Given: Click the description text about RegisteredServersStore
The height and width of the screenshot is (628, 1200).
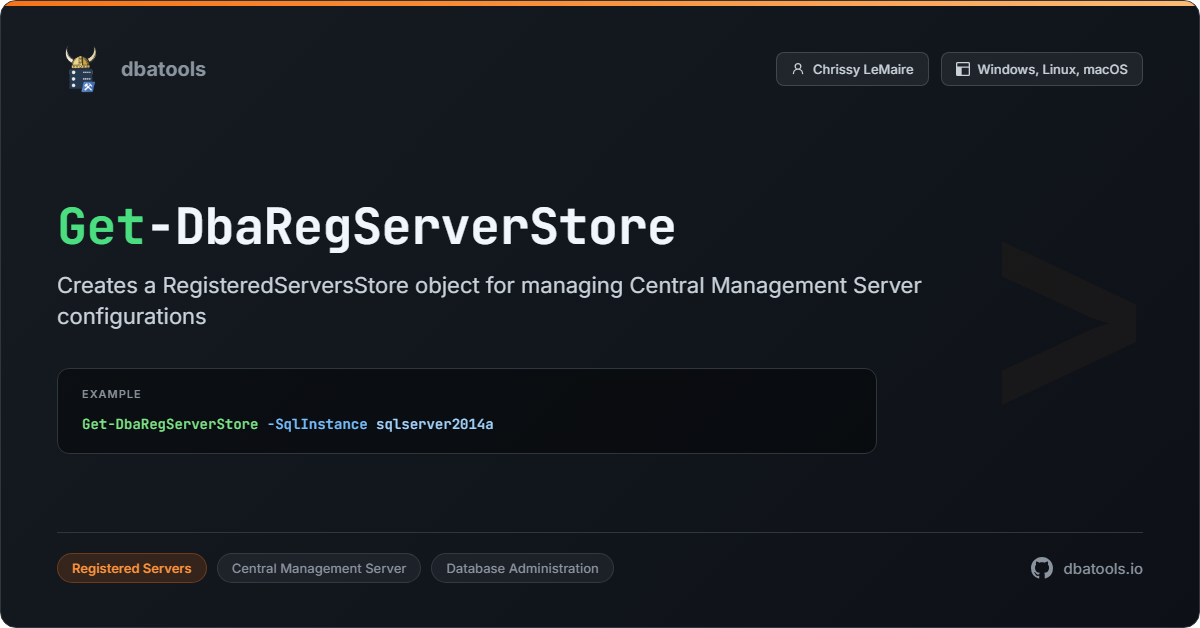Looking at the screenshot, I should (489, 301).
